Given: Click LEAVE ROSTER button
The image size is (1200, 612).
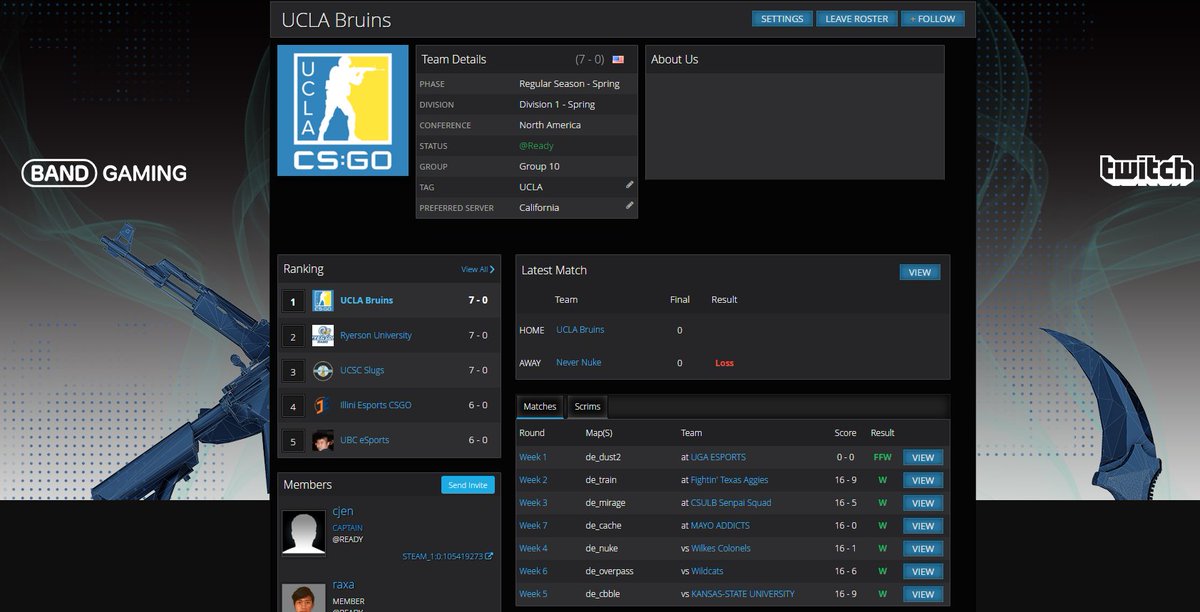Looking at the screenshot, I should pyautogui.click(x=857, y=19).
